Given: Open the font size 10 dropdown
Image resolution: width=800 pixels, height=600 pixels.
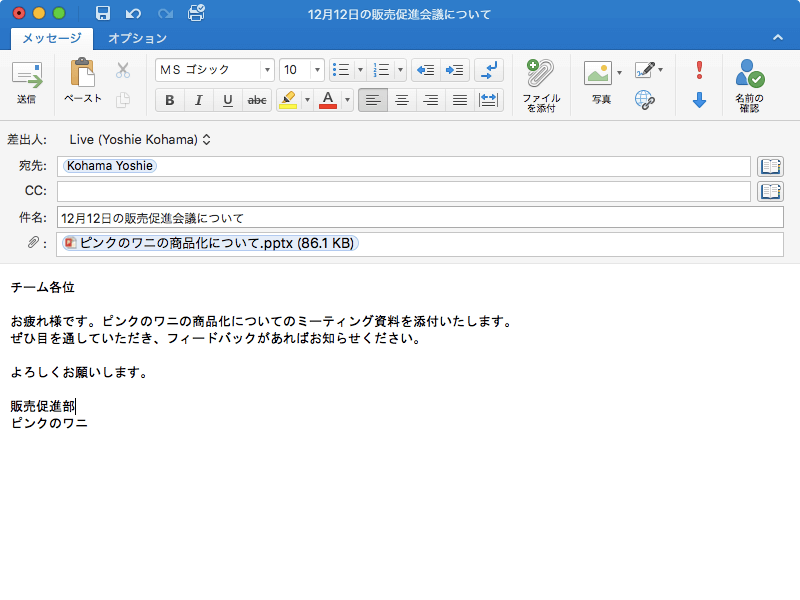Looking at the screenshot, I should coord(317,70).
